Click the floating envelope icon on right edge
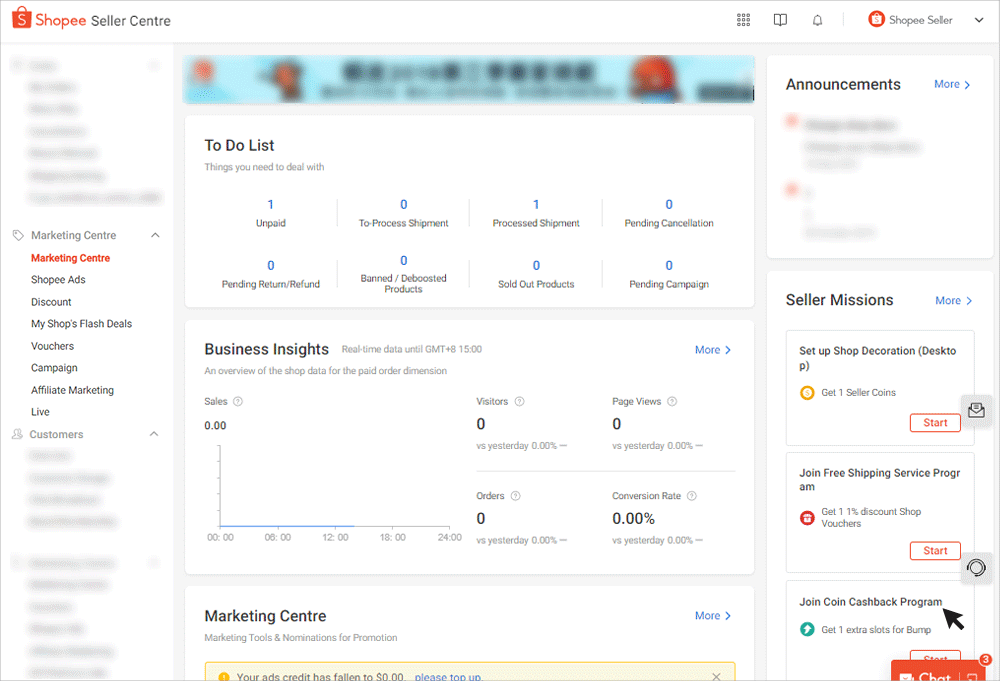This screenshot has width=1000, height=681. coord(975,410)
